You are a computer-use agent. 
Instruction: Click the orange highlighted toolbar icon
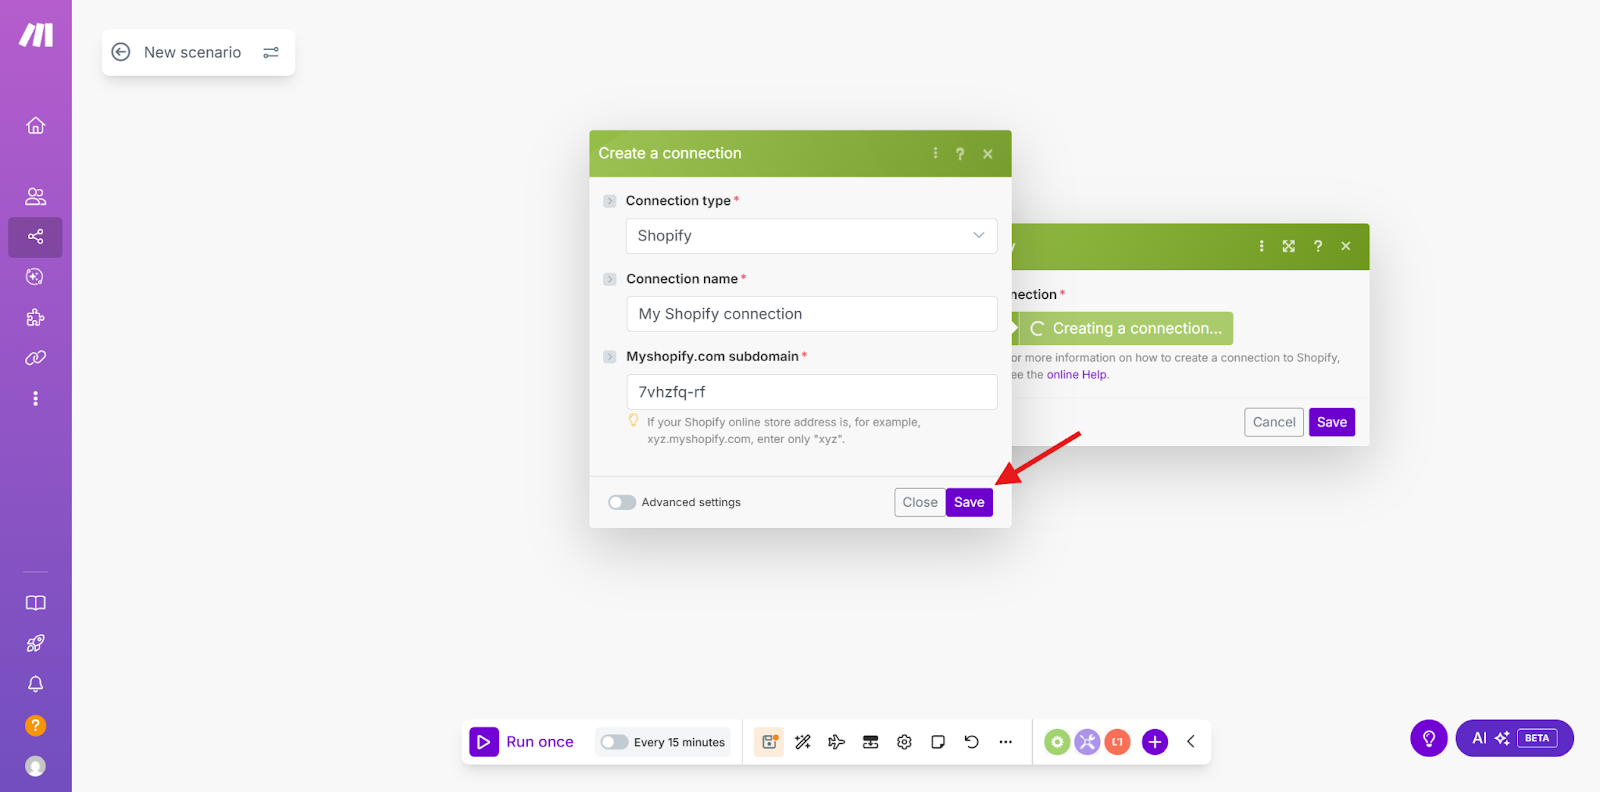(769, 742)
